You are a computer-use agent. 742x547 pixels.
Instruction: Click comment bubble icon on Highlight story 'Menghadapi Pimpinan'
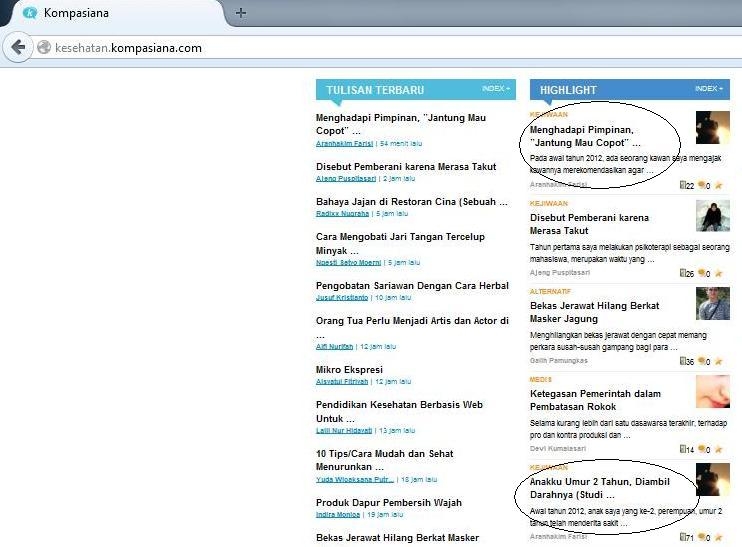[x=701, y=185]
